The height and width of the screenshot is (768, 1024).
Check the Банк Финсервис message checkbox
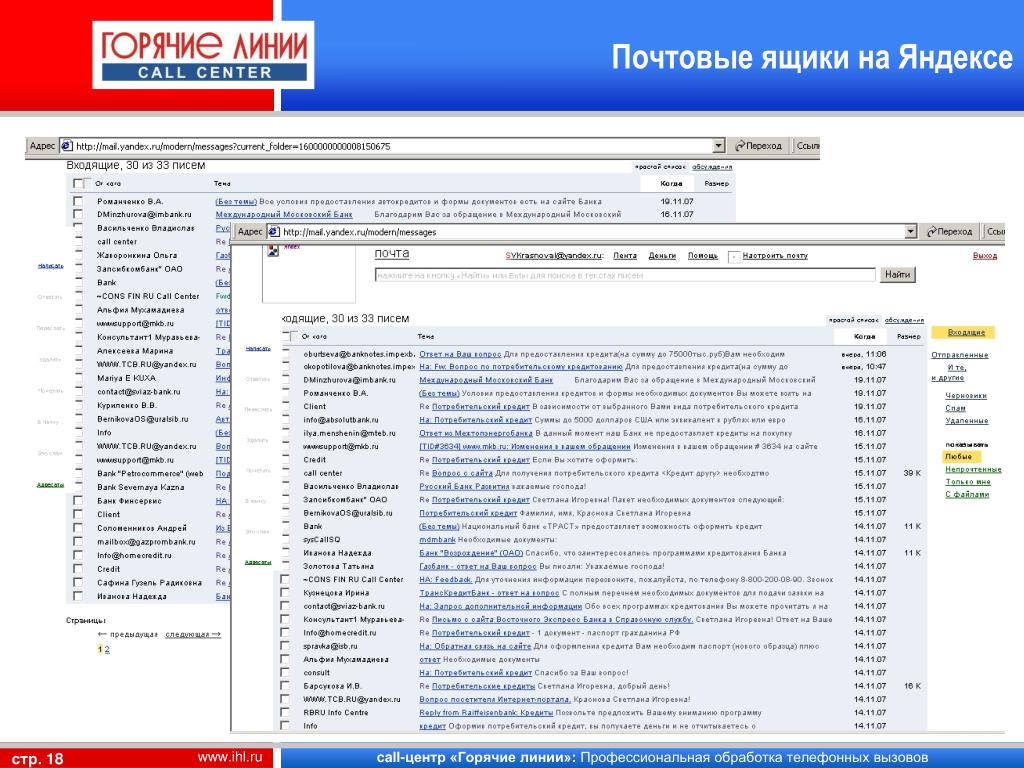(78, 501)
